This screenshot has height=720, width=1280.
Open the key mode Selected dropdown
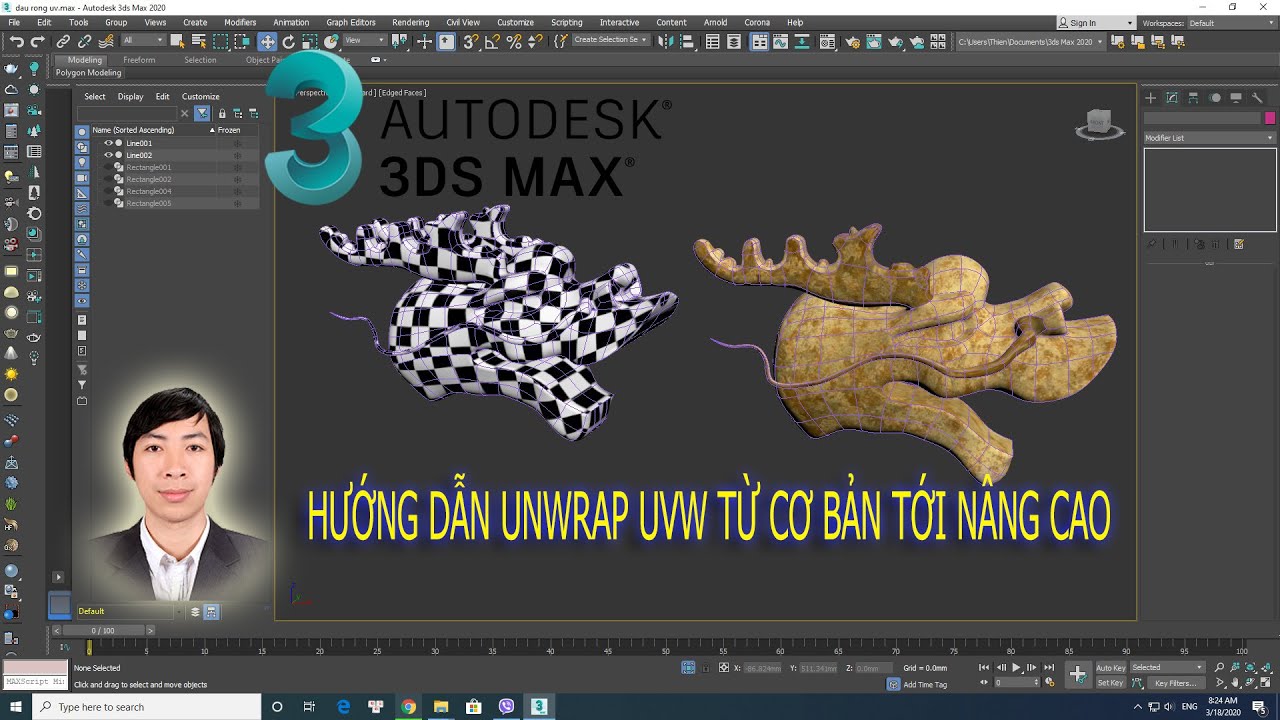pos(1167,667)
